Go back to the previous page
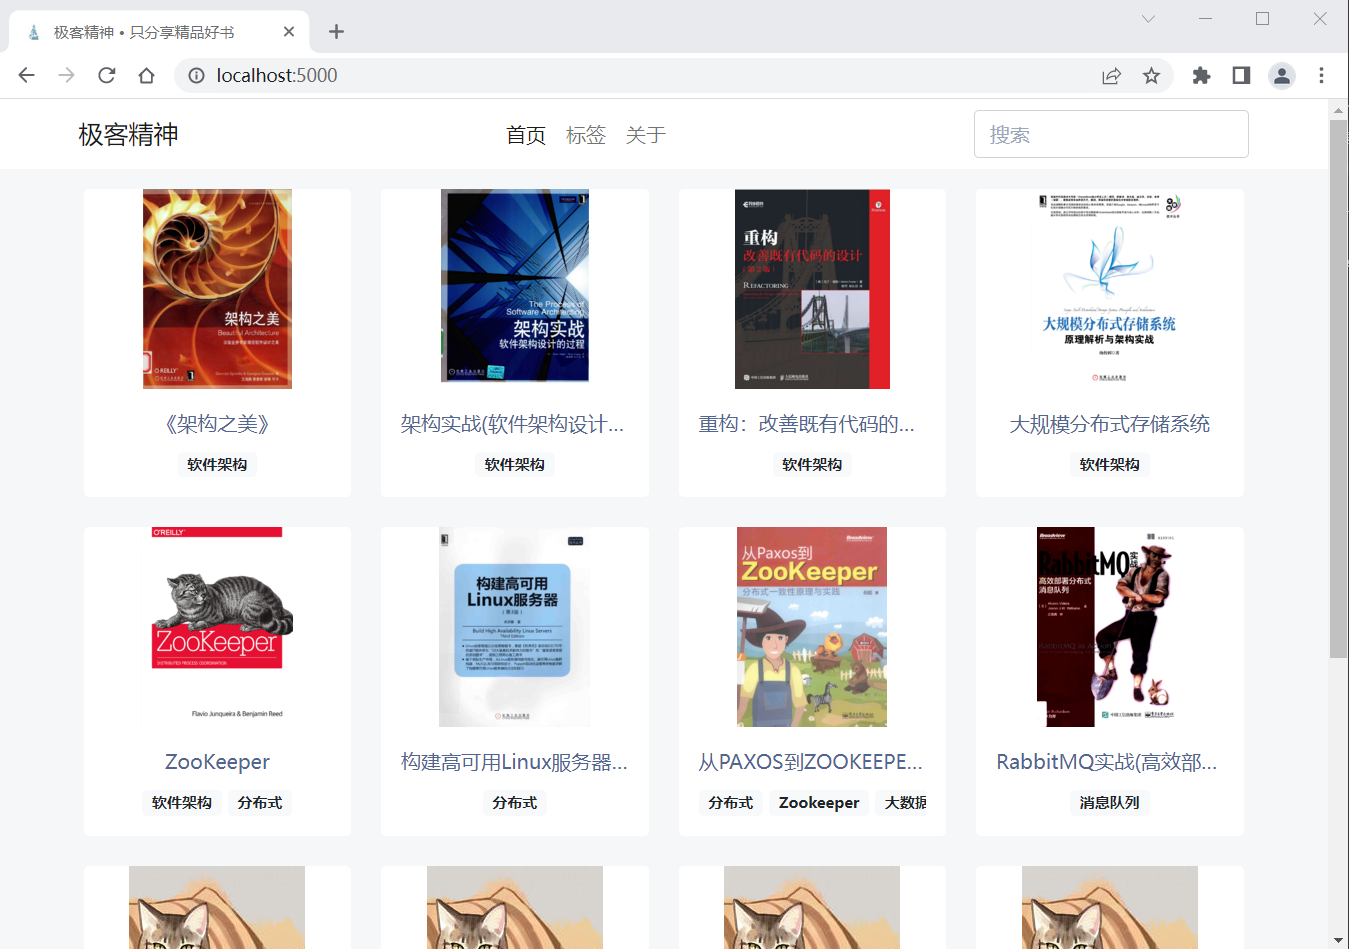 27,75
